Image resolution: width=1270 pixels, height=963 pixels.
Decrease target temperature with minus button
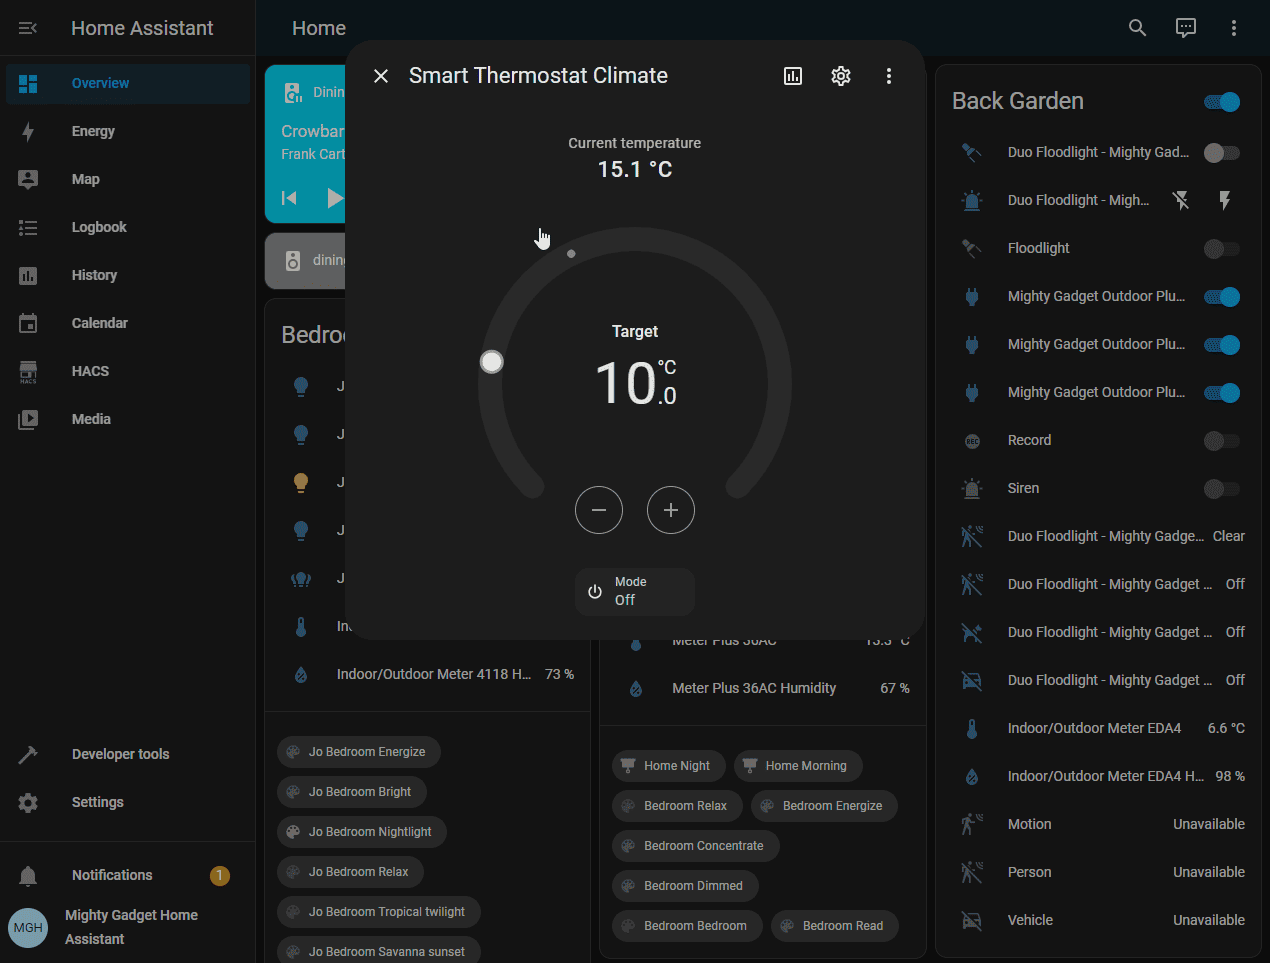(x=599, y=510)
